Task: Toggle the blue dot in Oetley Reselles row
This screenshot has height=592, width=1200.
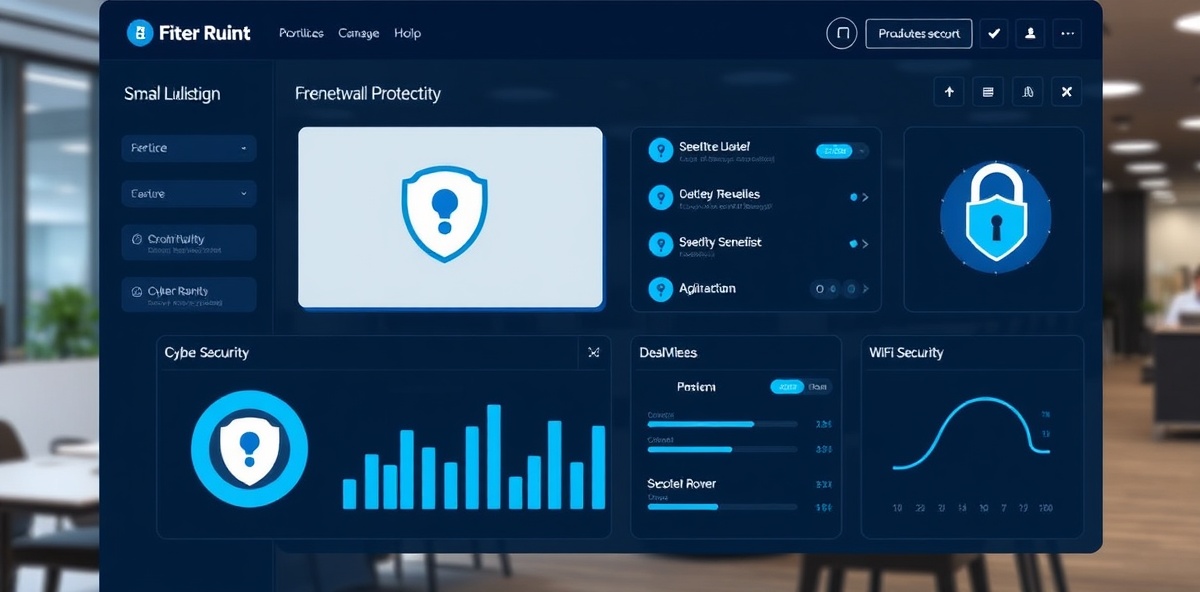Action: coord(853,198)
